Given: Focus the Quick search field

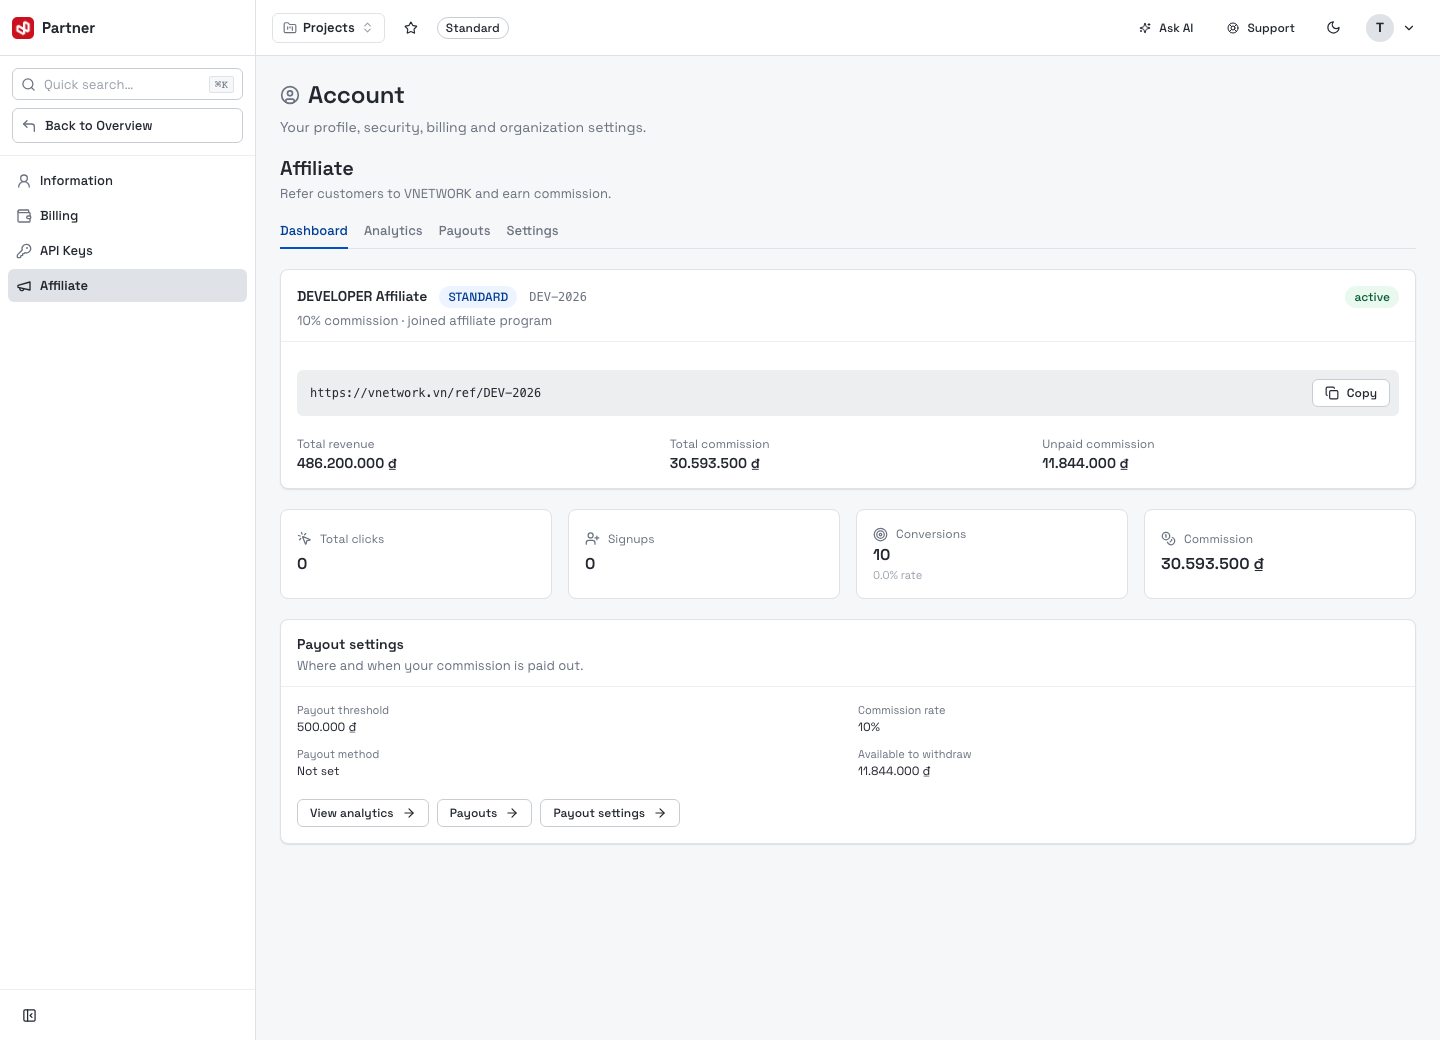Looking at the screenshot, I should click(x=127, y=84).
